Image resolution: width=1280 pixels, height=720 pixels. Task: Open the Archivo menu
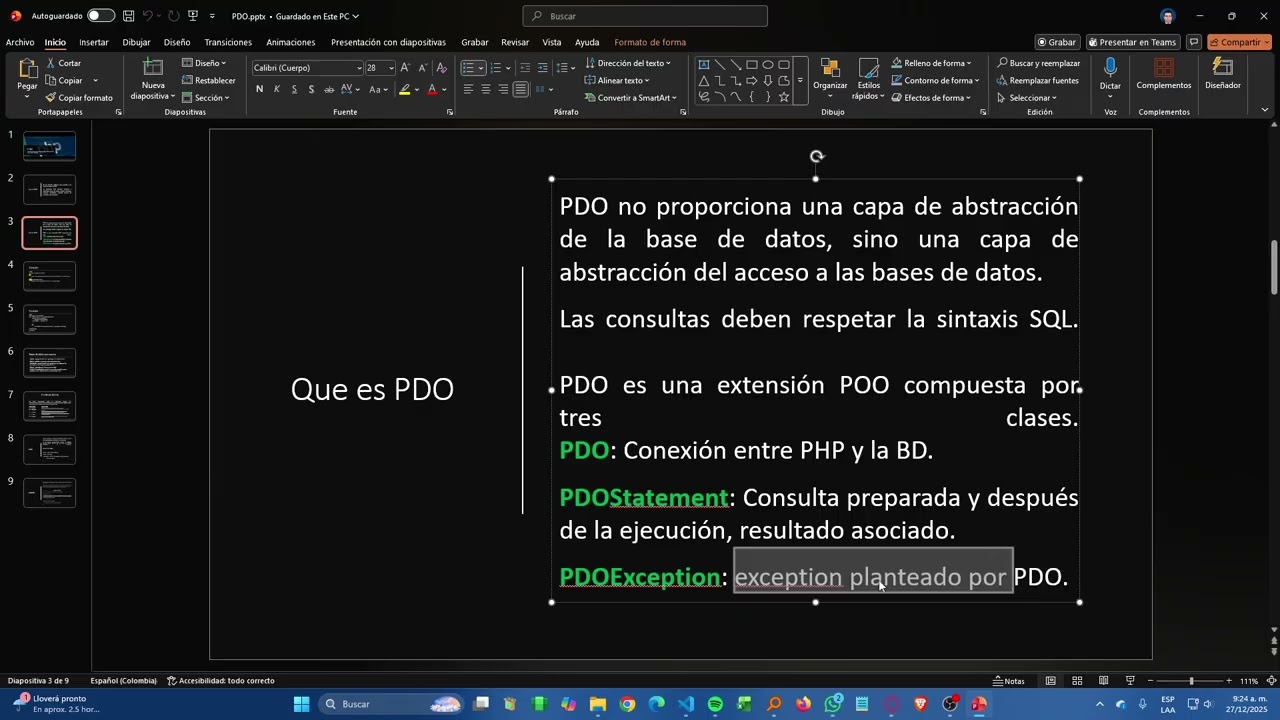pos(20,42)
